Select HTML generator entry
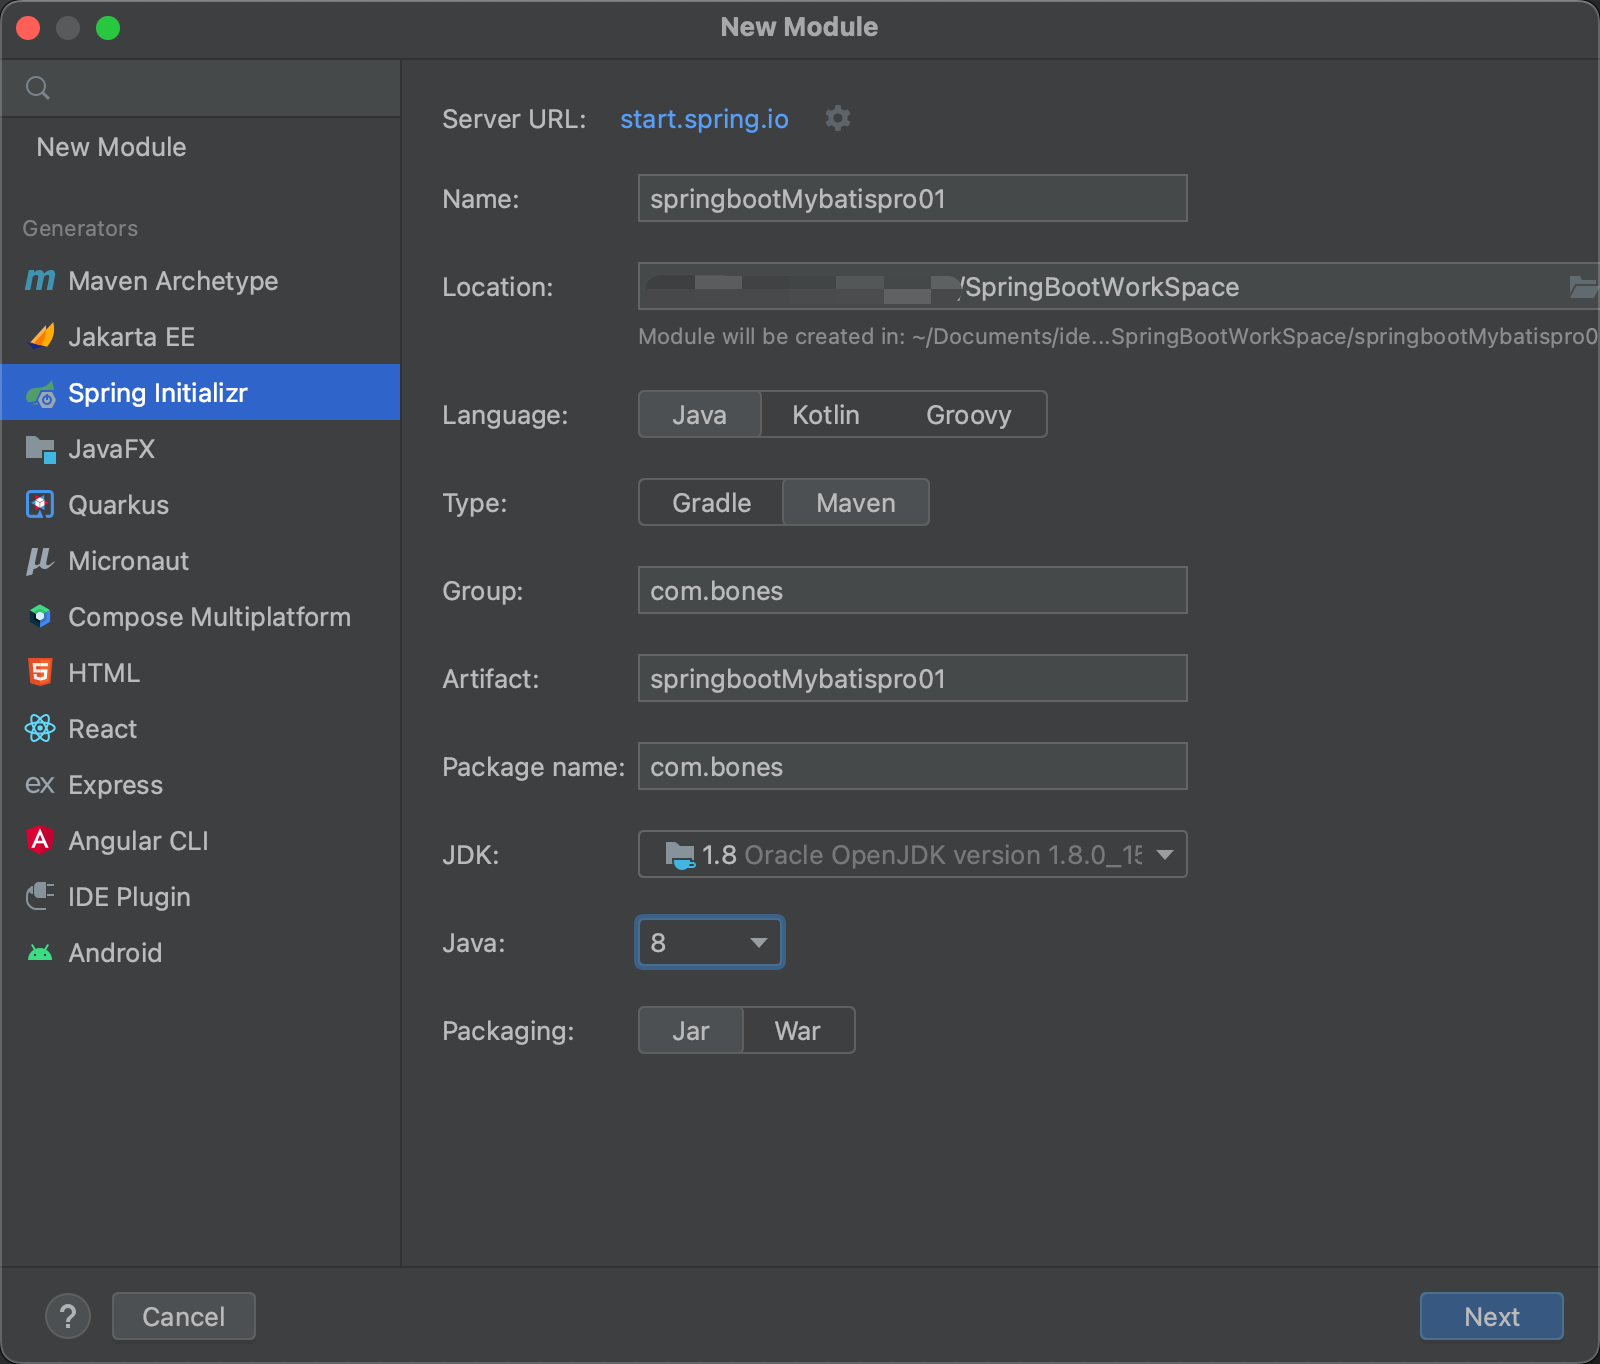Screen dimensions: 1600x1364 pos(200,673)
